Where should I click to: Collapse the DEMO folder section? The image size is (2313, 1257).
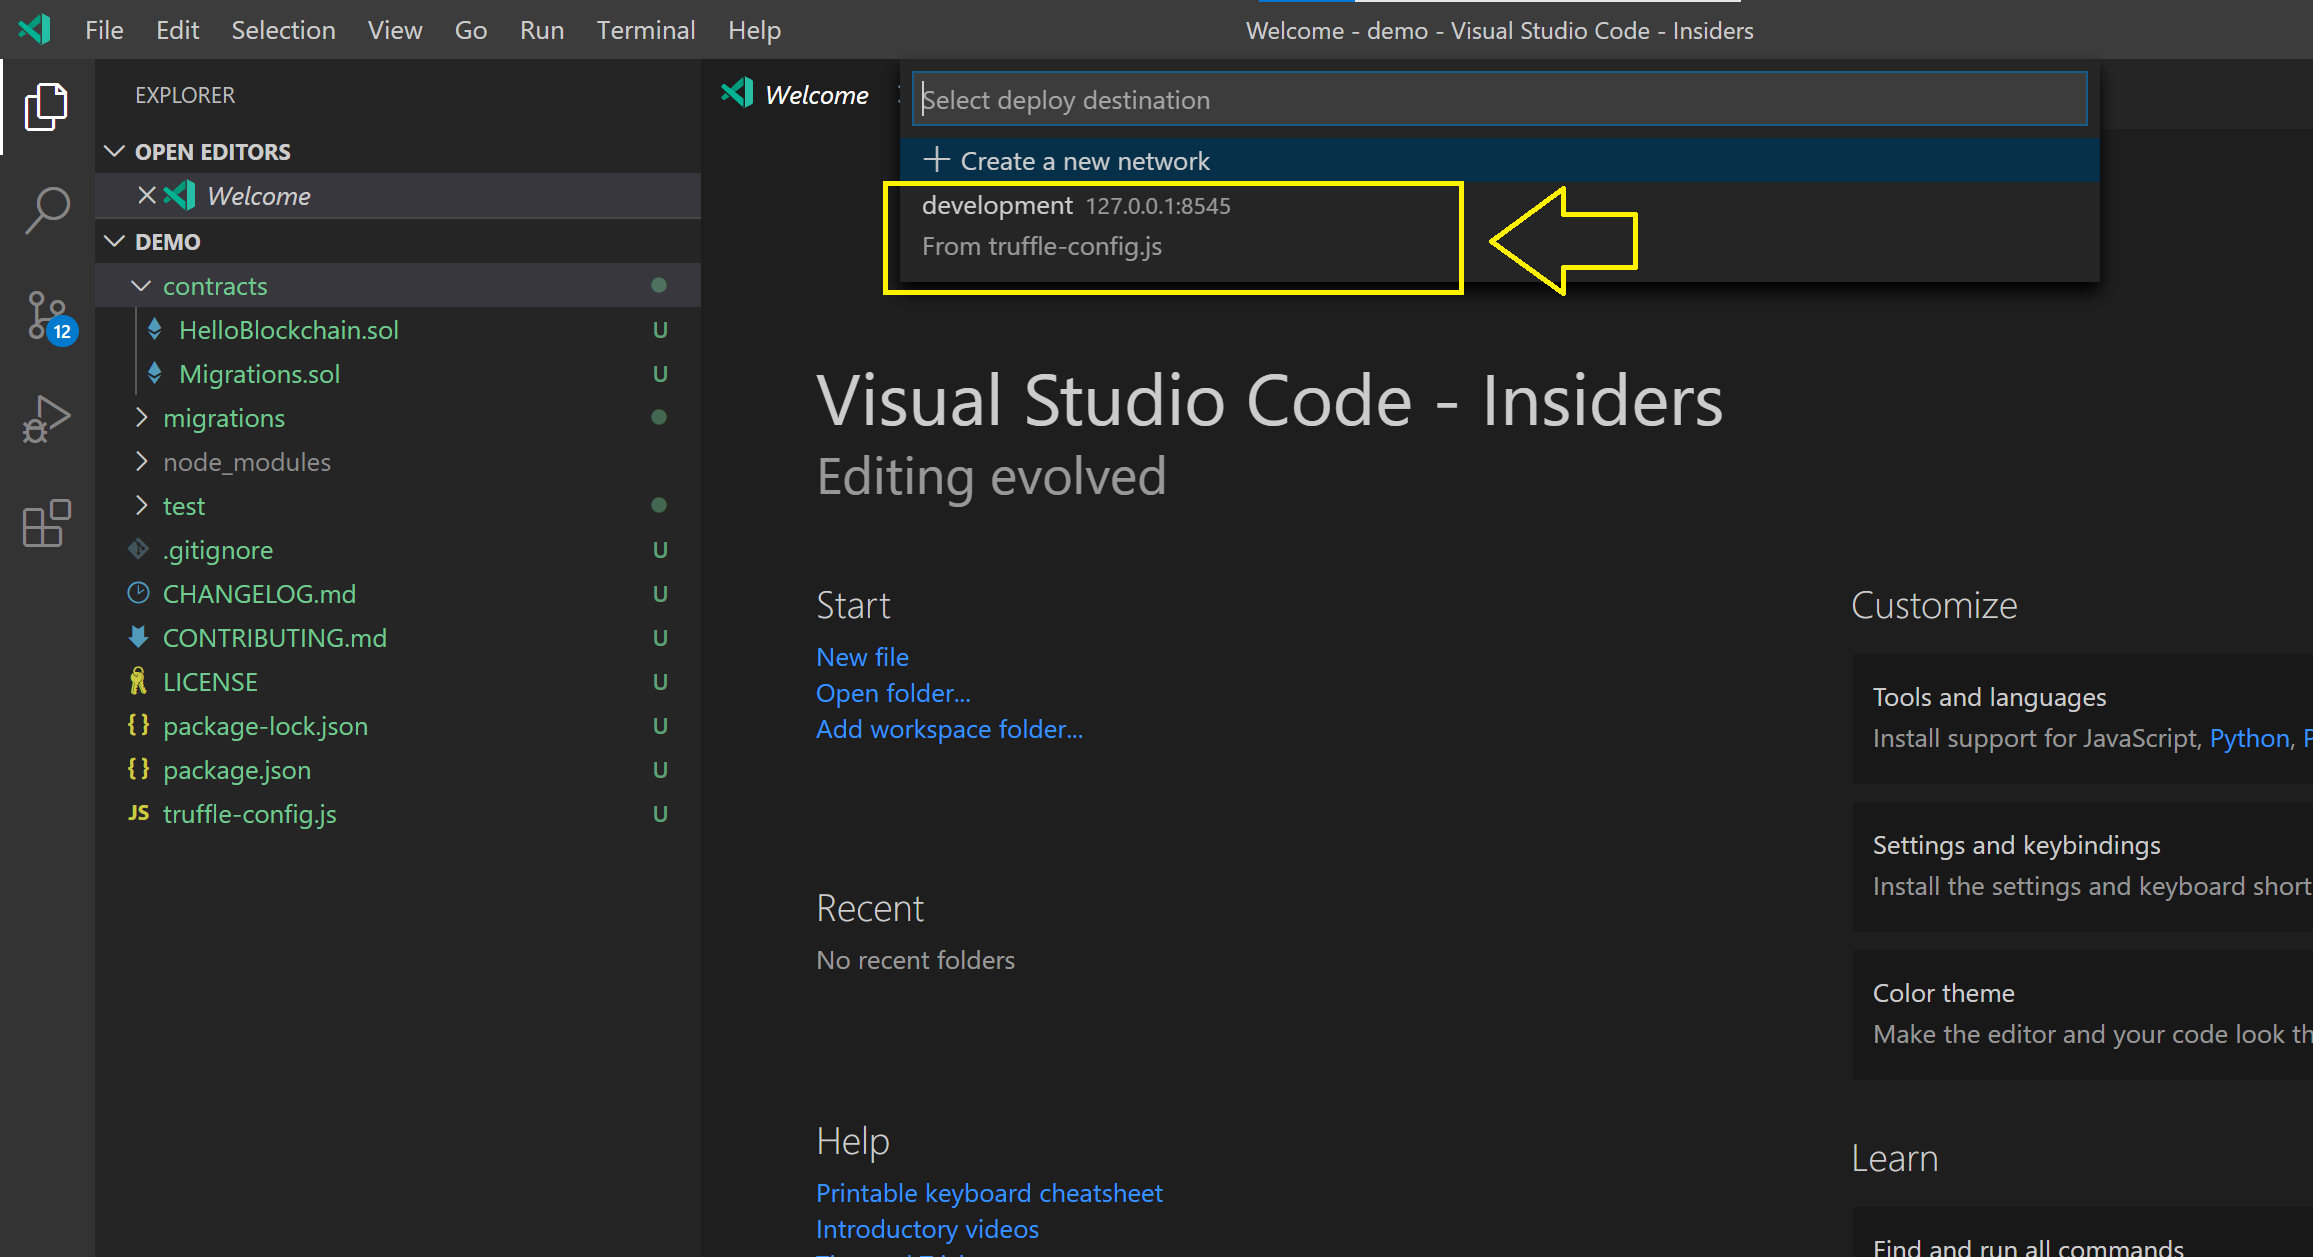click(x=115, y=241)
